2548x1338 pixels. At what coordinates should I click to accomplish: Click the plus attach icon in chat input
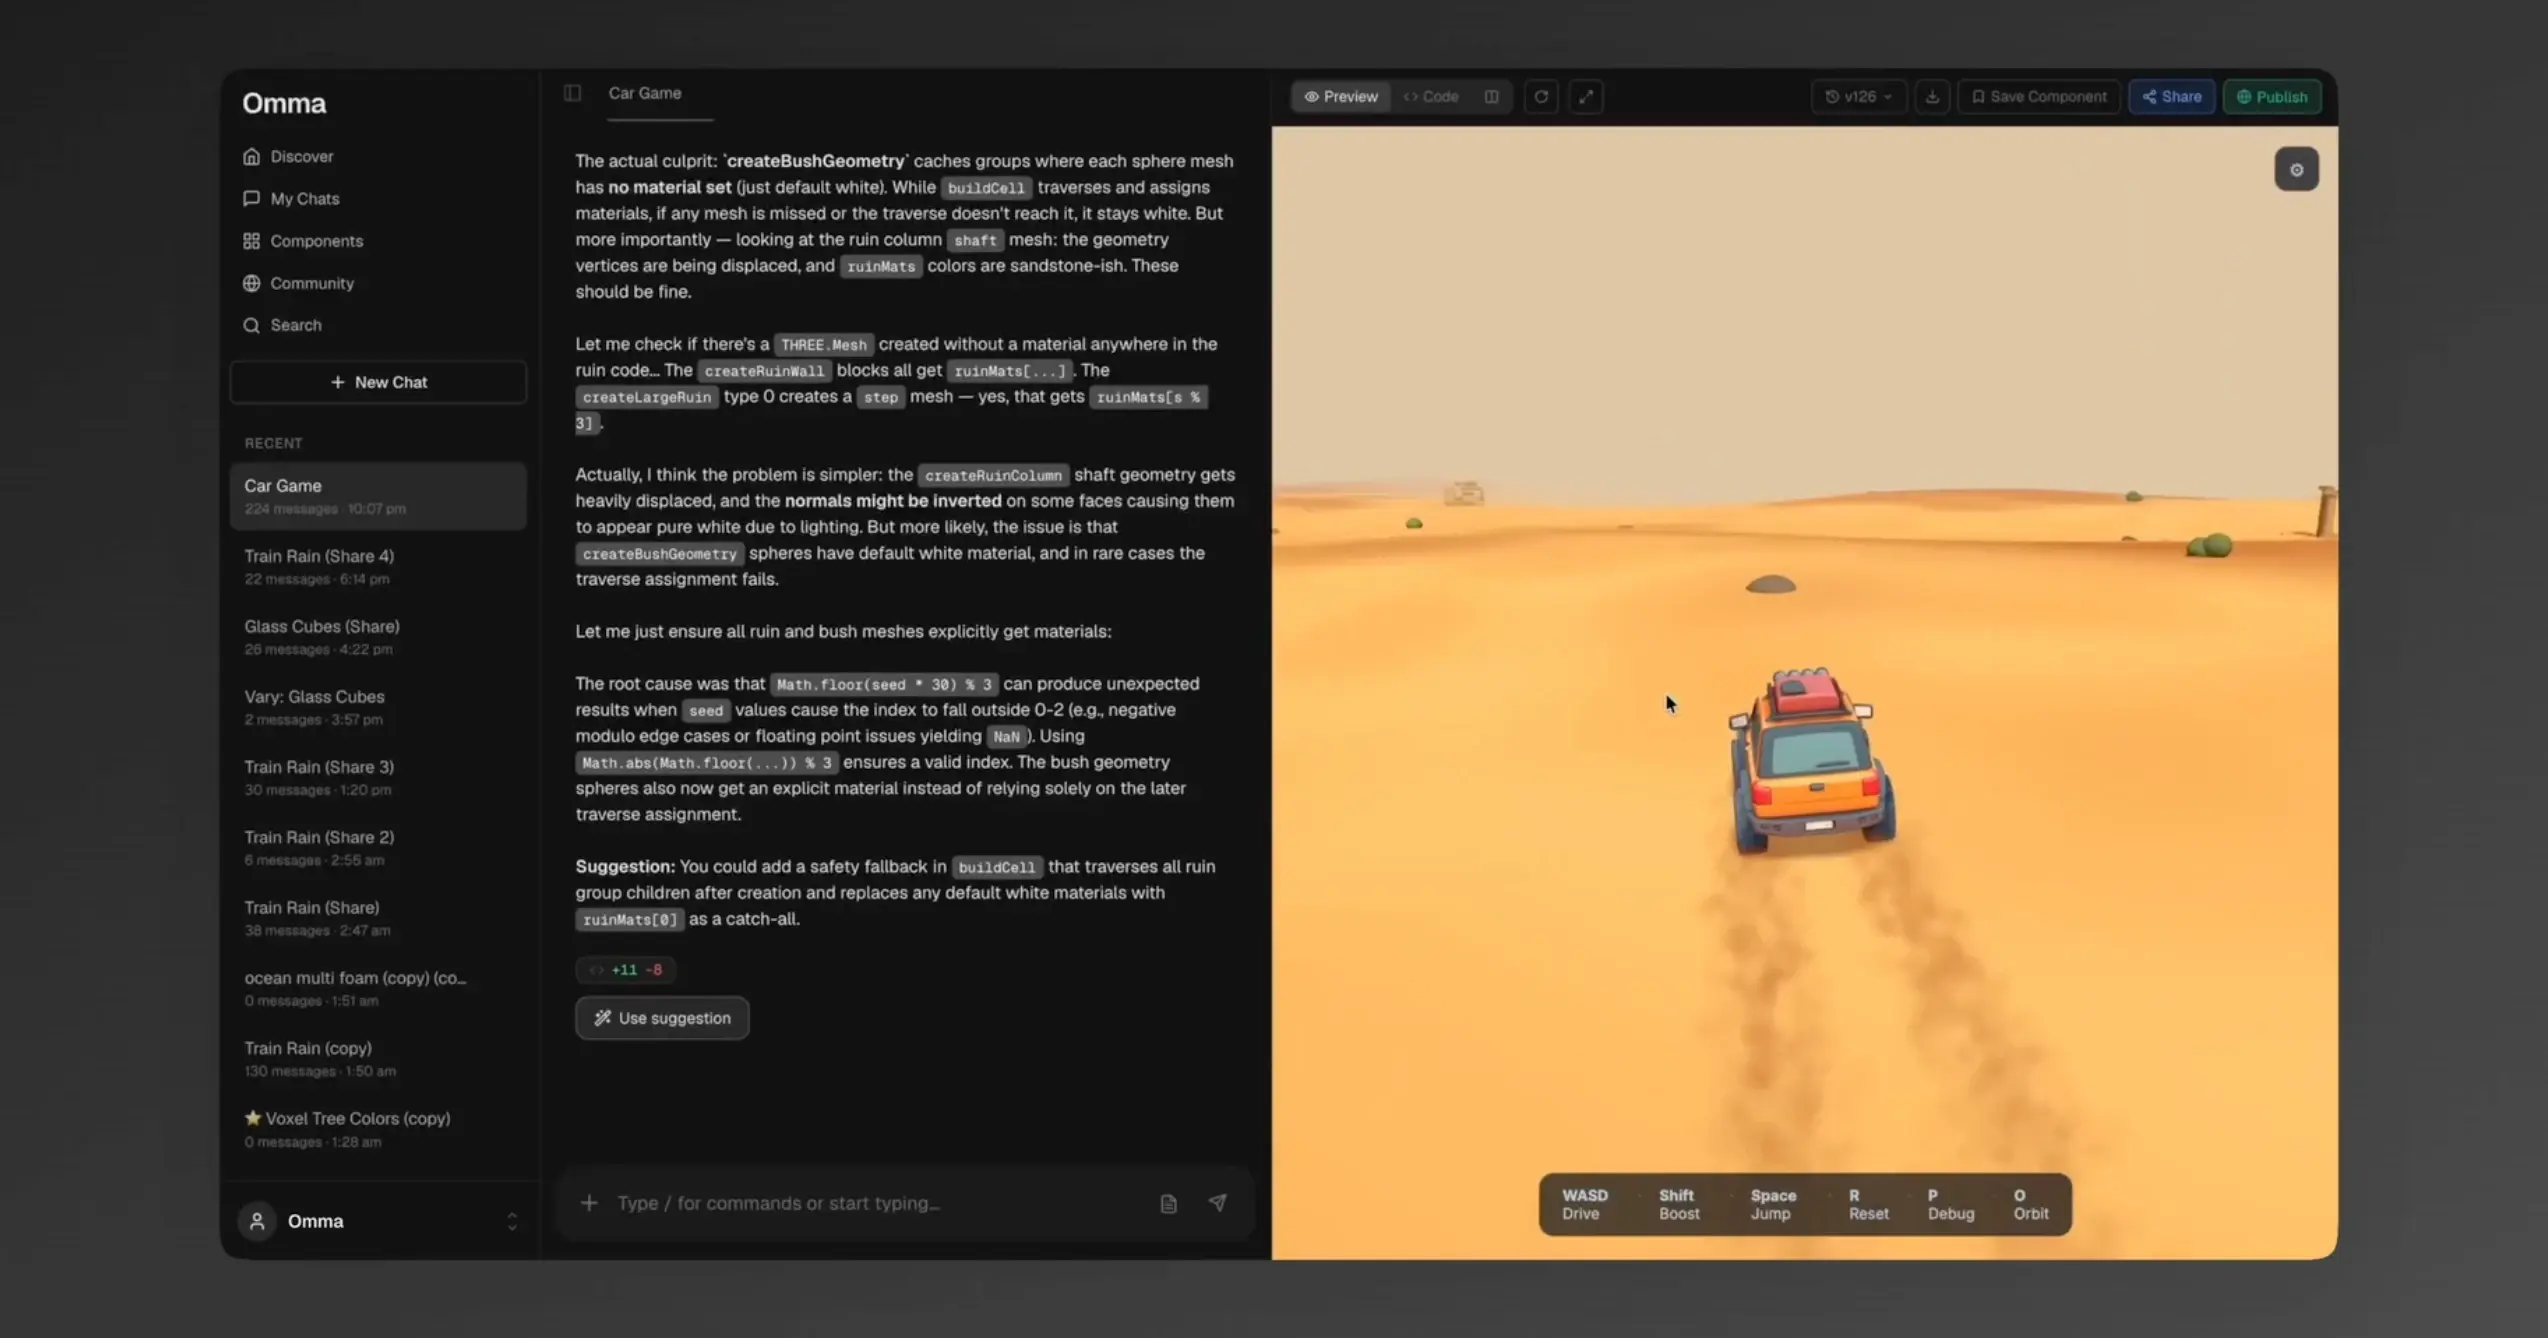(x=589, y=1203)
